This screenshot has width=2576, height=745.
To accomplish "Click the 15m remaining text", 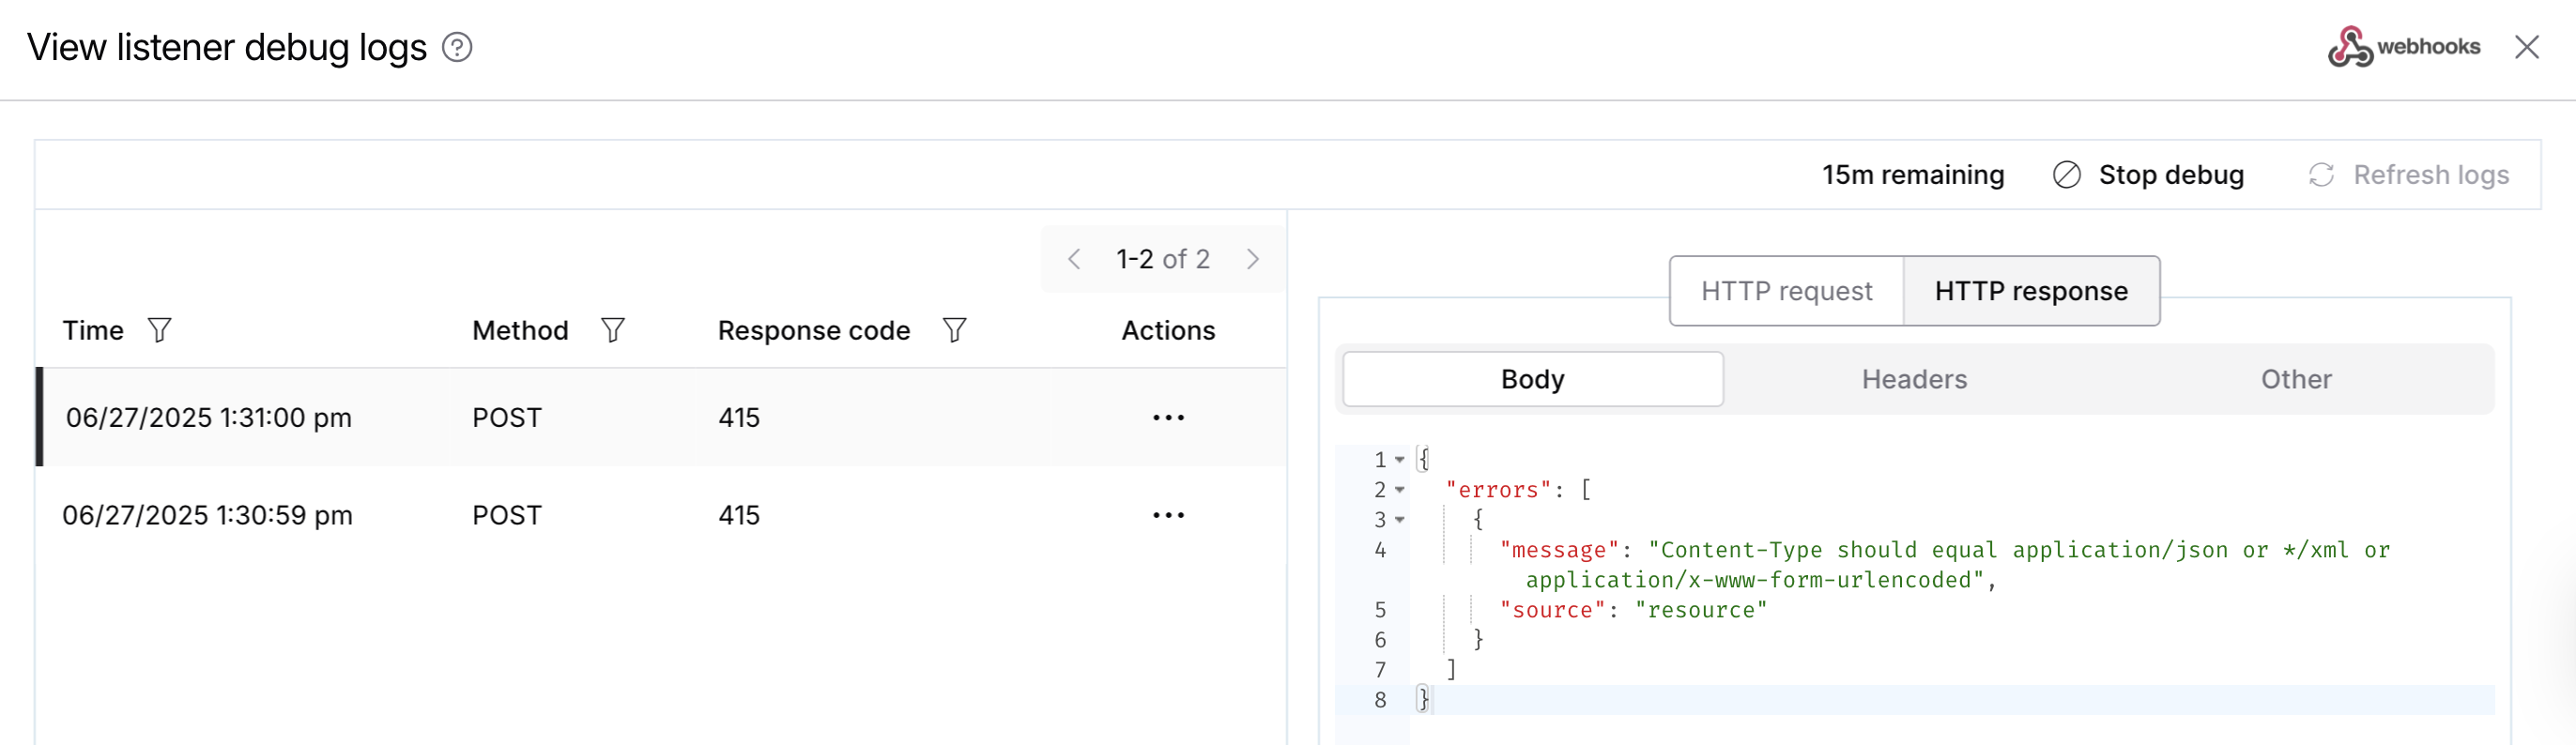I will [x=1912, y=175].
